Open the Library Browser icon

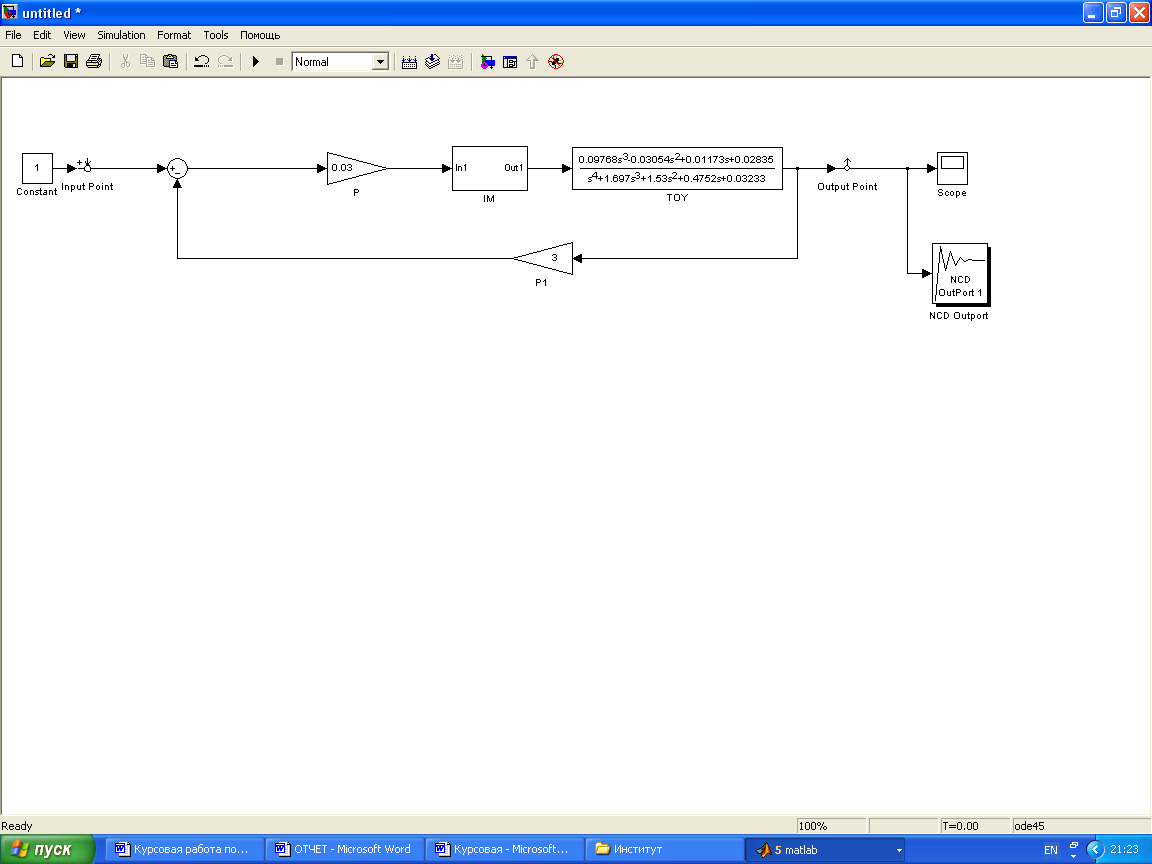click(x=487, y=62)
